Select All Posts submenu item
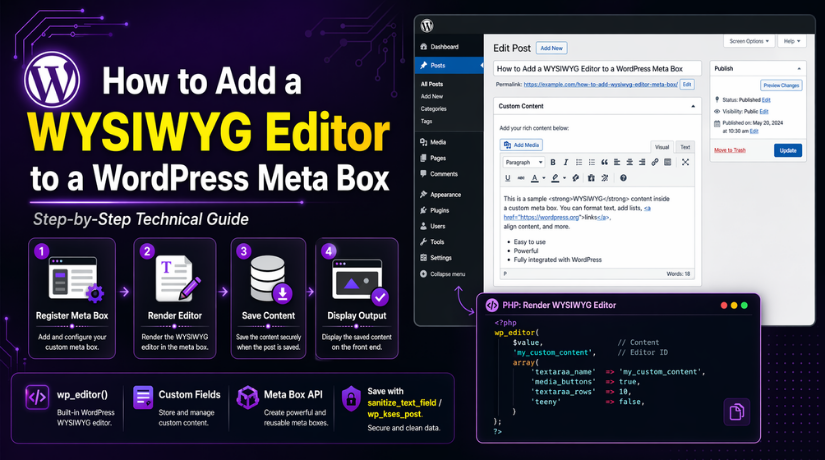825x460 pixels. pos(432,84)
